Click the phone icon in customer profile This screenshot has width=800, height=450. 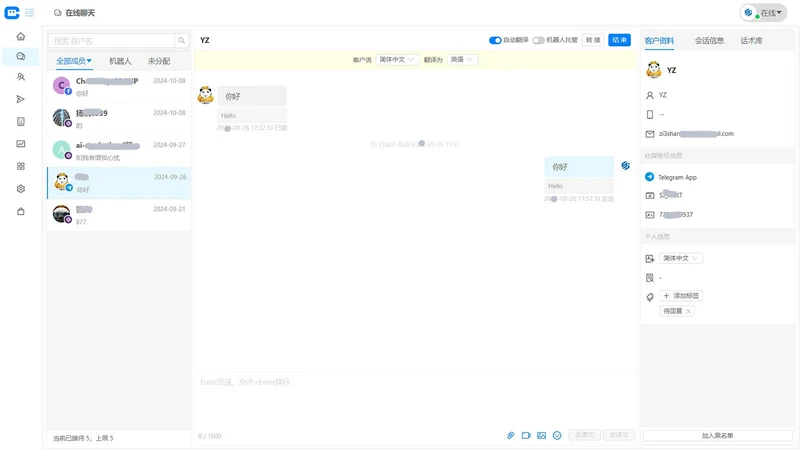click(x=650, y=114)
